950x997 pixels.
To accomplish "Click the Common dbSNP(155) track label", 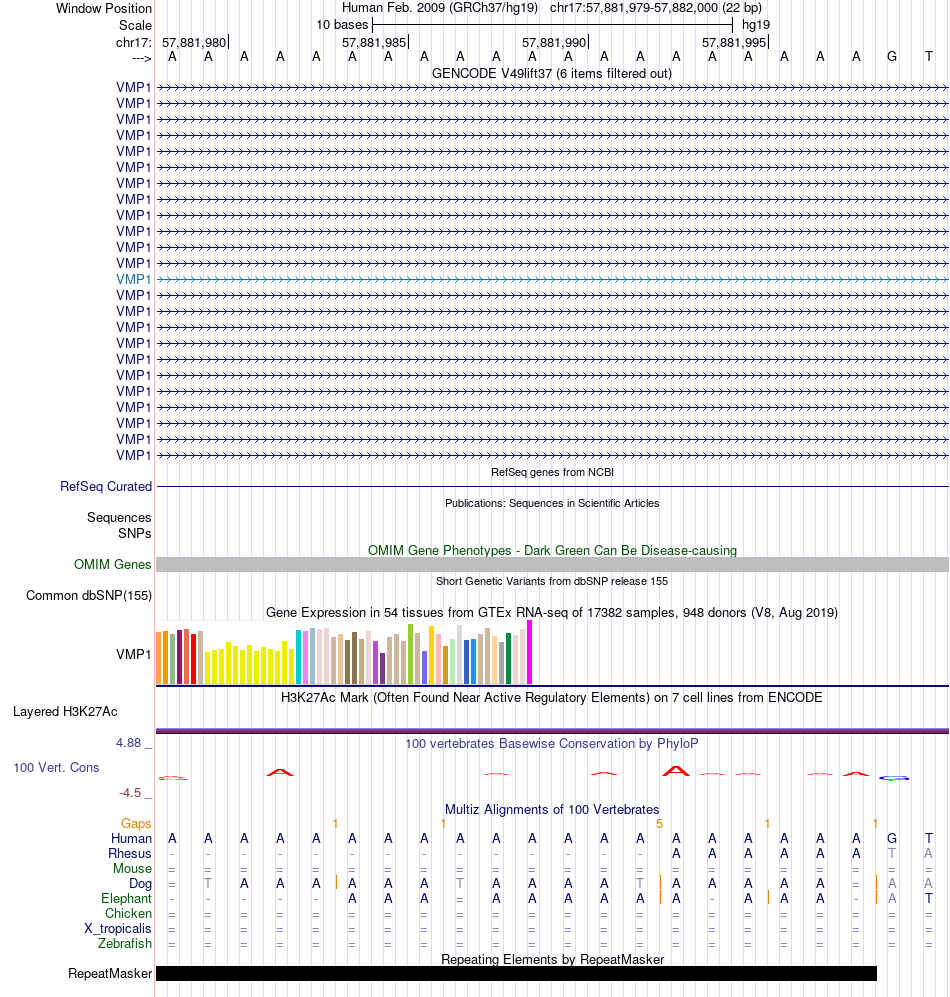I will click(x=89, y=596).
